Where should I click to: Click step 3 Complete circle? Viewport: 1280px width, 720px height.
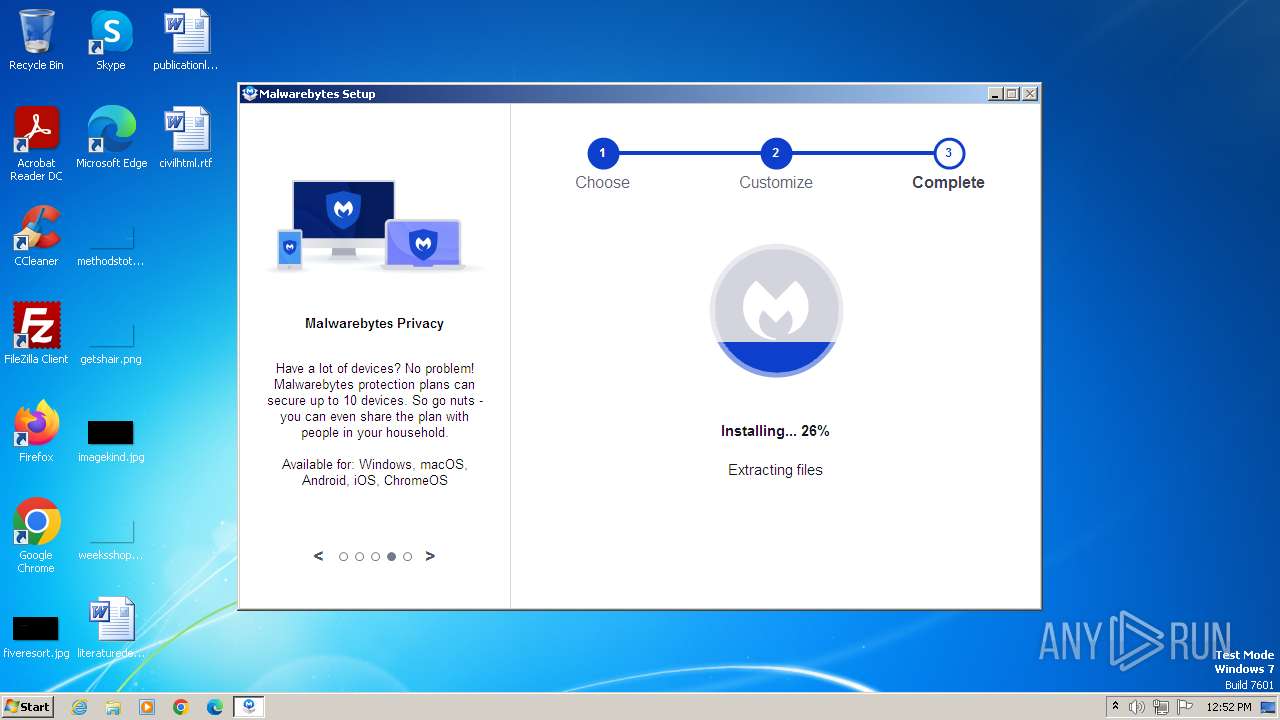pyautogui.click(x=949, y=153)
